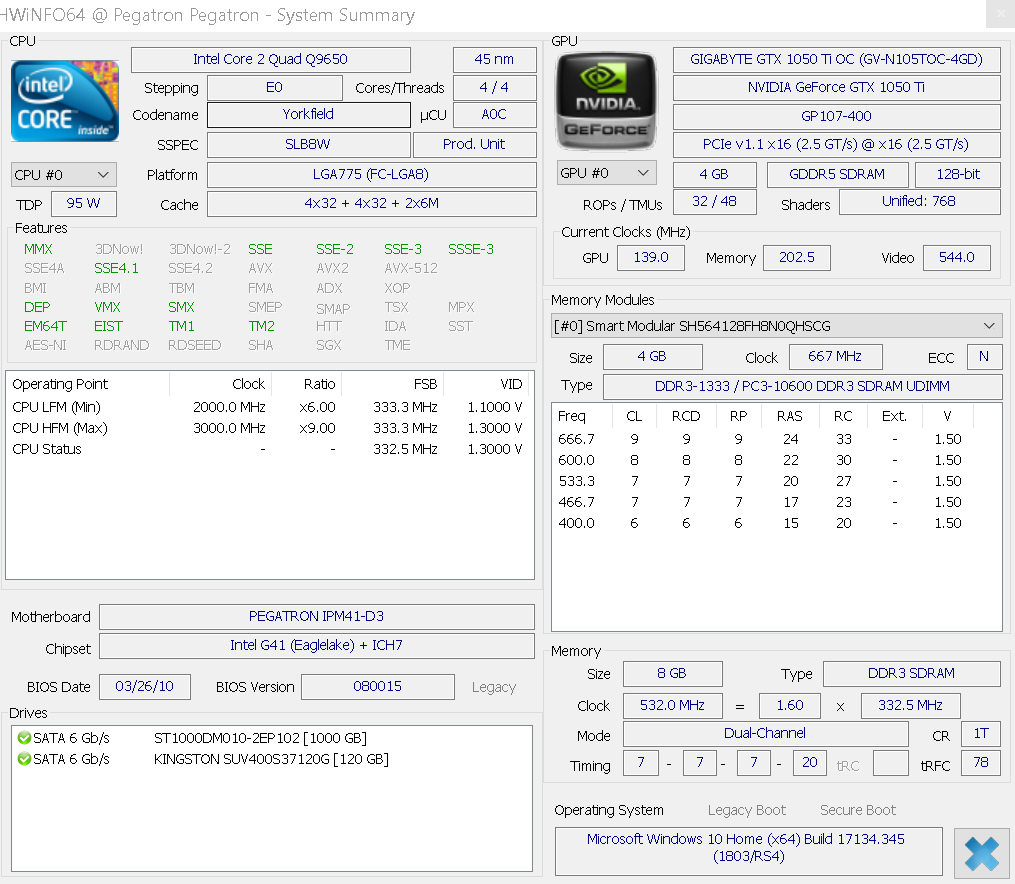Click the 45 nm process value
1015x884 pixels.
(x=495, y=60)
